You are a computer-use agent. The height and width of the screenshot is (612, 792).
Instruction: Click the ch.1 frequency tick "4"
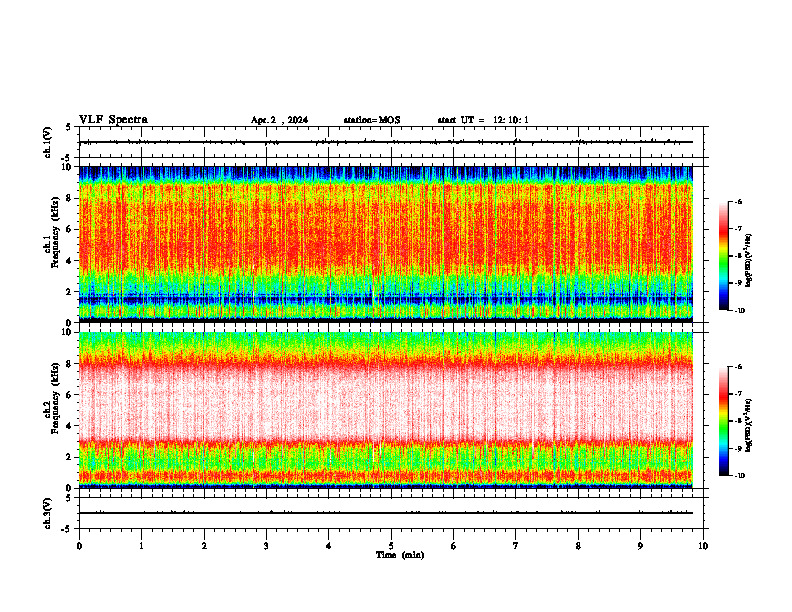pos(70,261)
